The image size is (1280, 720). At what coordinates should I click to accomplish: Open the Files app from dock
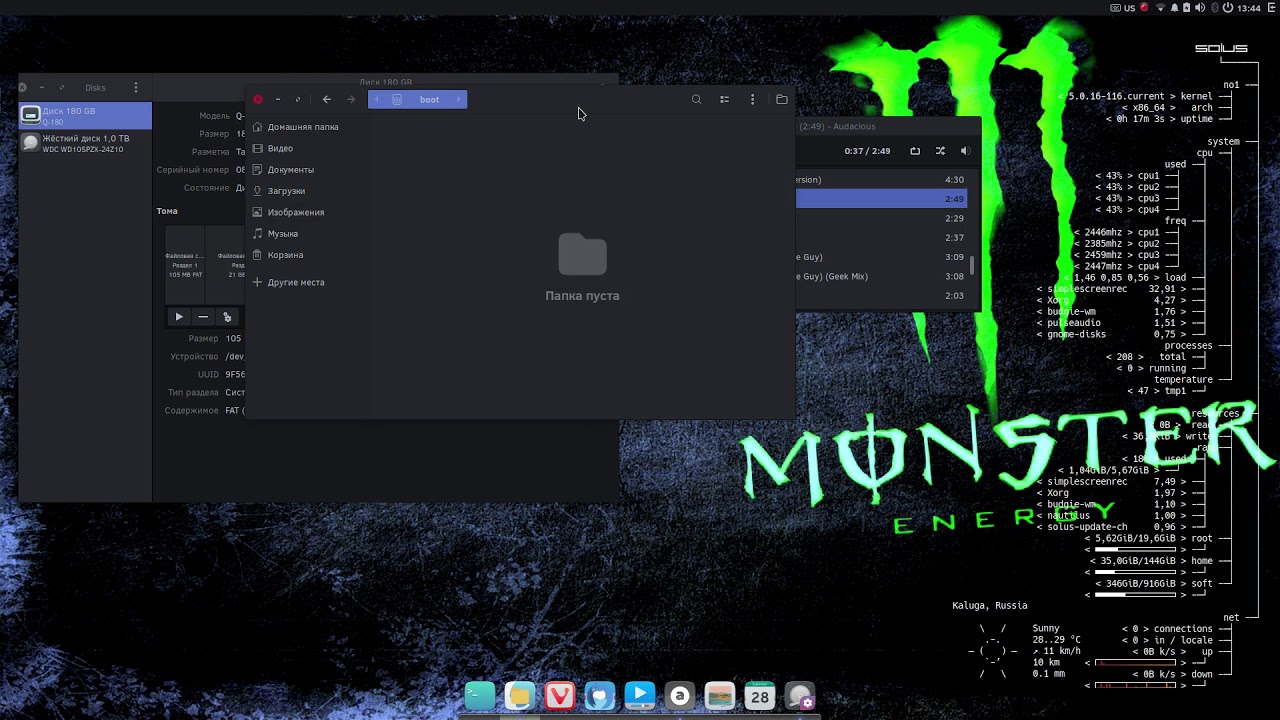(520, 696)
